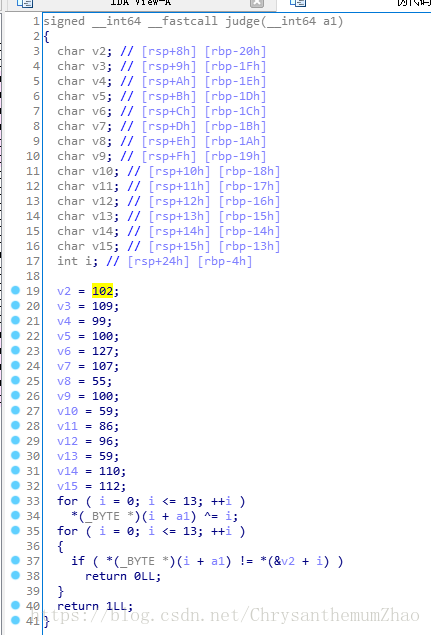The height and width of the screenshot is (635, 431).
Task: Toggle breakpoint dot at if statement line 37
Action: (x=15, y=560)
